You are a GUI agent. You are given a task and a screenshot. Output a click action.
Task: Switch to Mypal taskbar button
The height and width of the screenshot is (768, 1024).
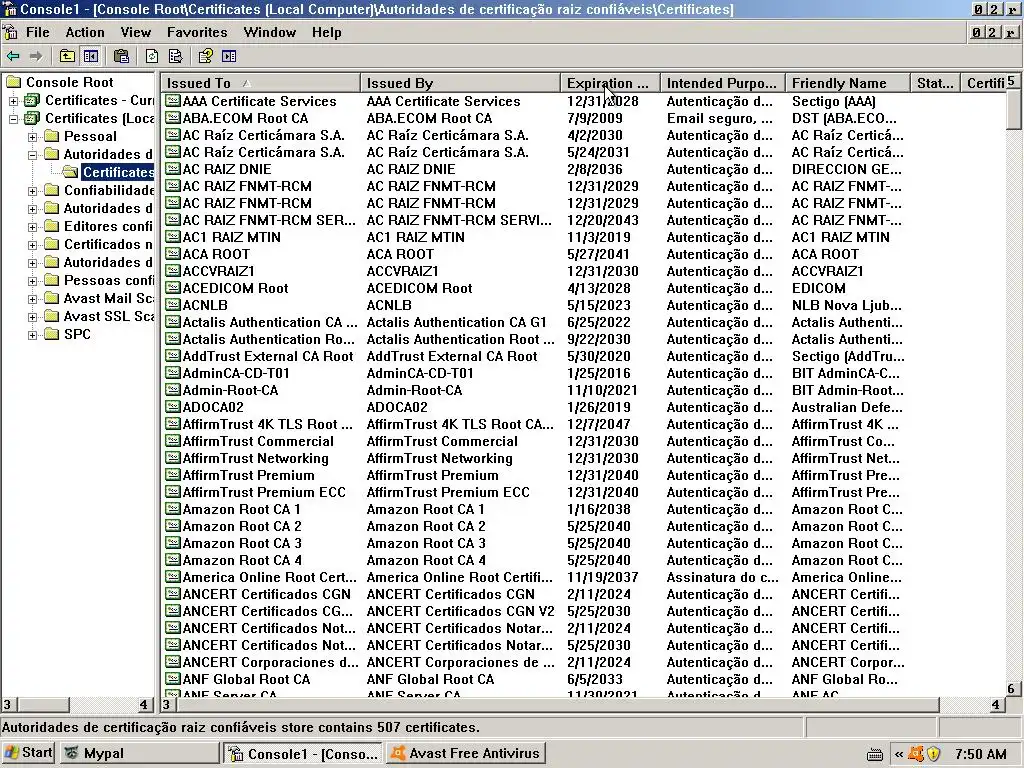click(x=140, y=753)
